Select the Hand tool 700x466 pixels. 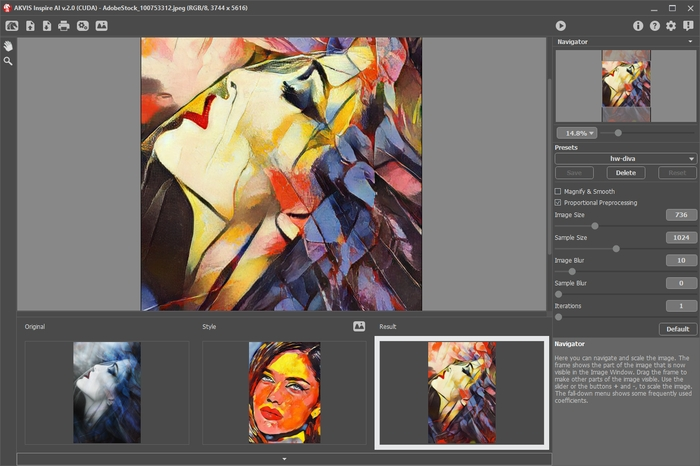8,46
